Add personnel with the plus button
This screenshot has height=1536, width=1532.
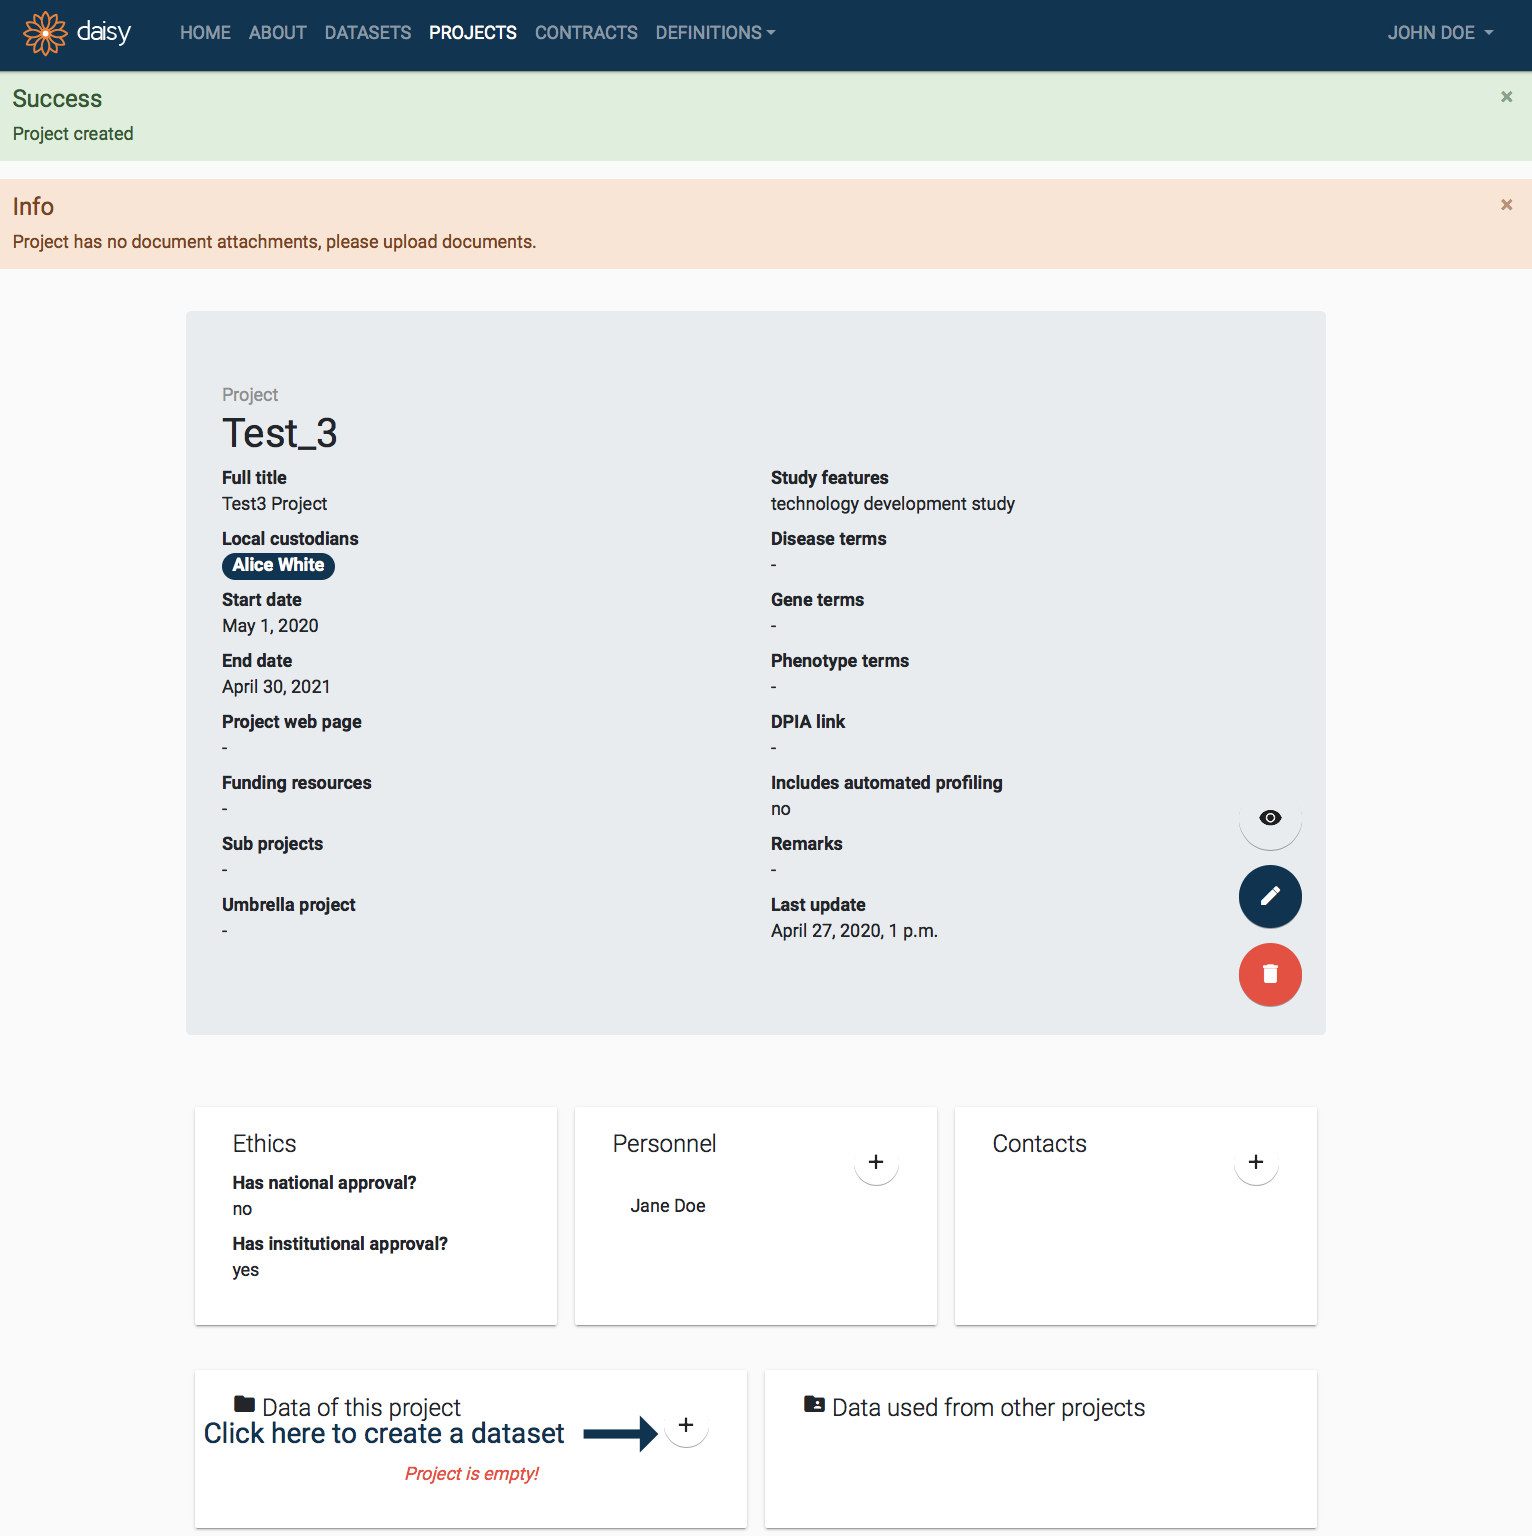(x=876, y=1162)
